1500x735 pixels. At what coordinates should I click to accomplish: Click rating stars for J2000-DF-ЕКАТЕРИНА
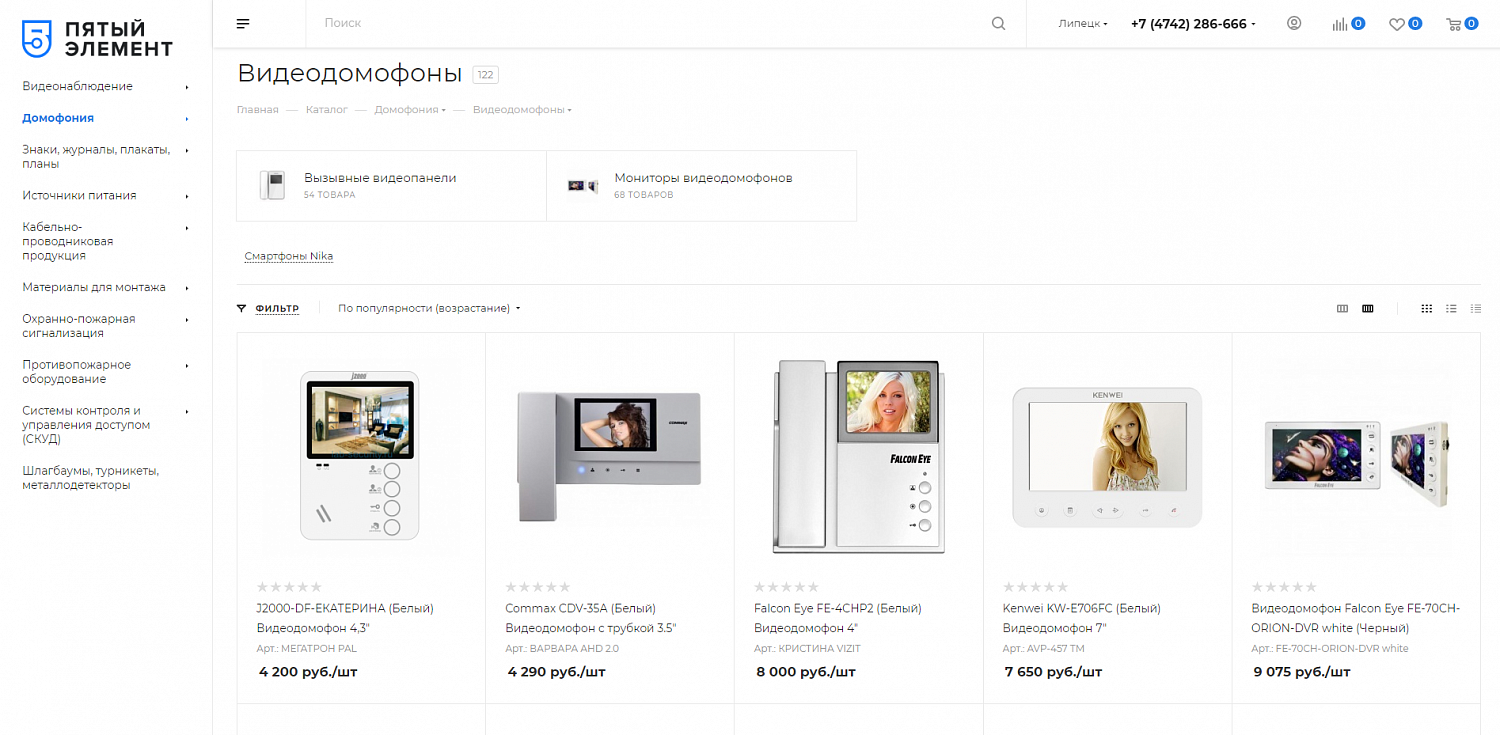click(290, 587)
